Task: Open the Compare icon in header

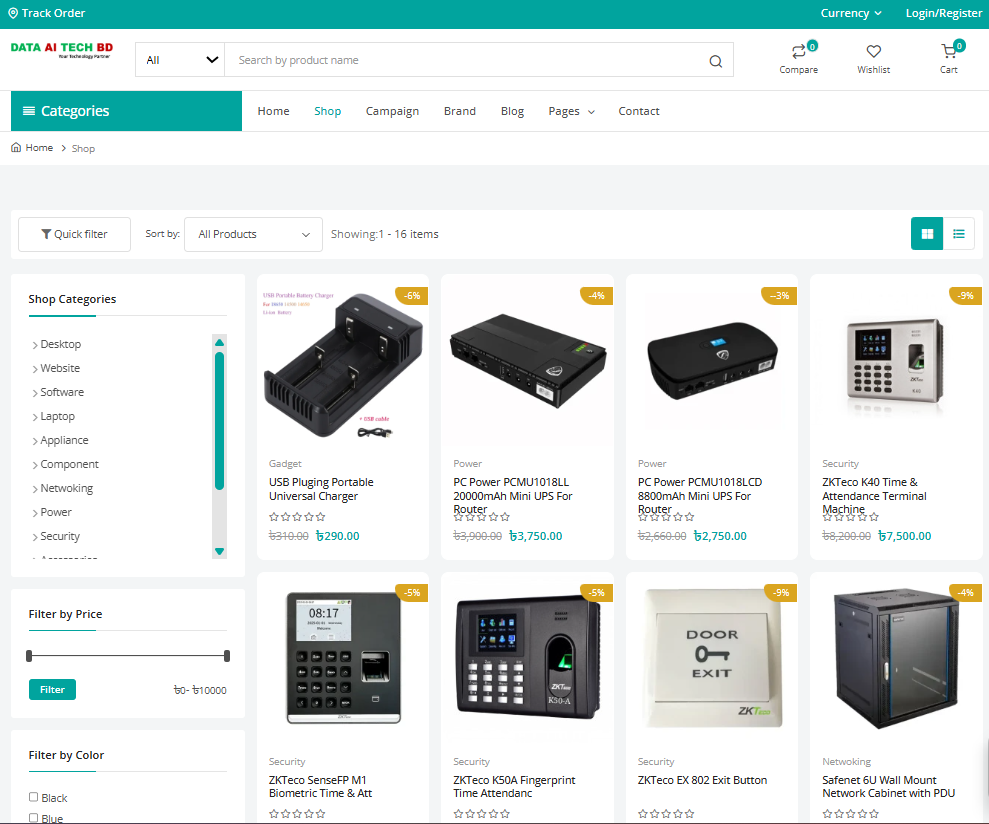Action: [799, 51]
